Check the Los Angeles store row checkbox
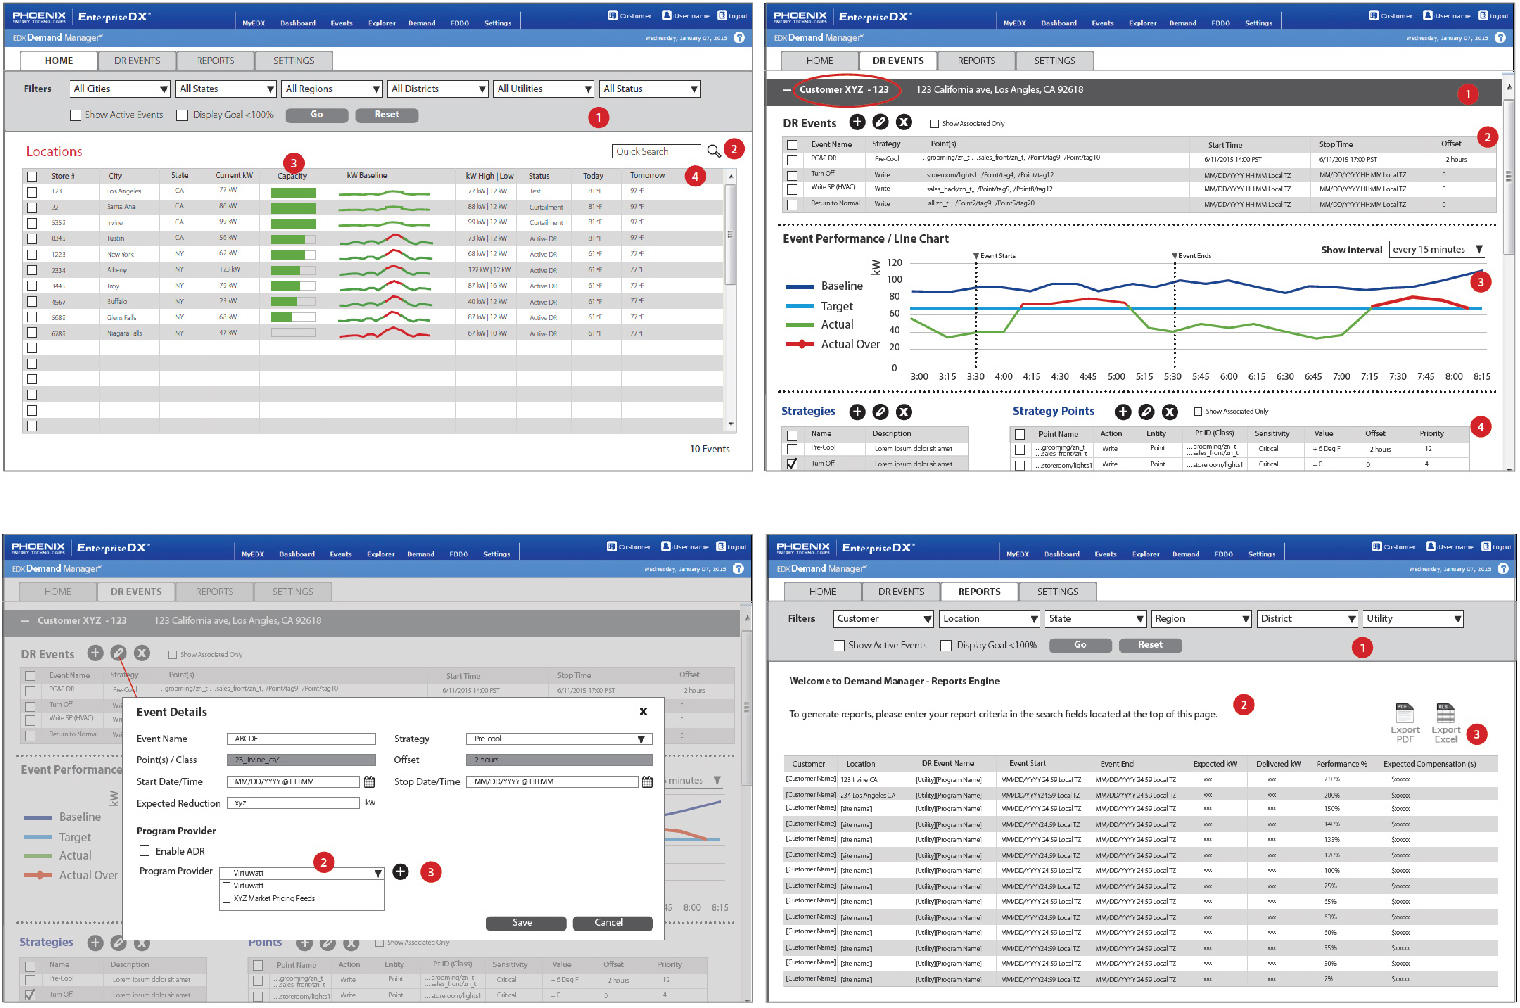The image size is (1520, 1008). pos(32,191)
